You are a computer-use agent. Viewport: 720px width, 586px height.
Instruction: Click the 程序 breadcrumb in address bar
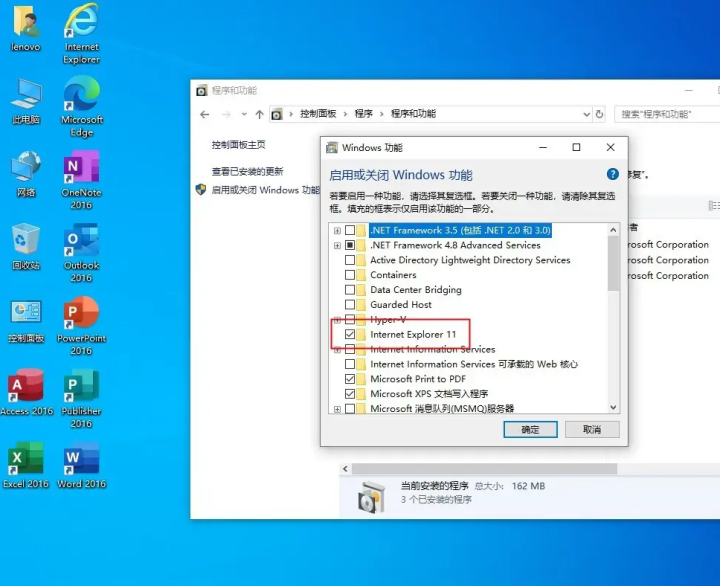[363, 114]
